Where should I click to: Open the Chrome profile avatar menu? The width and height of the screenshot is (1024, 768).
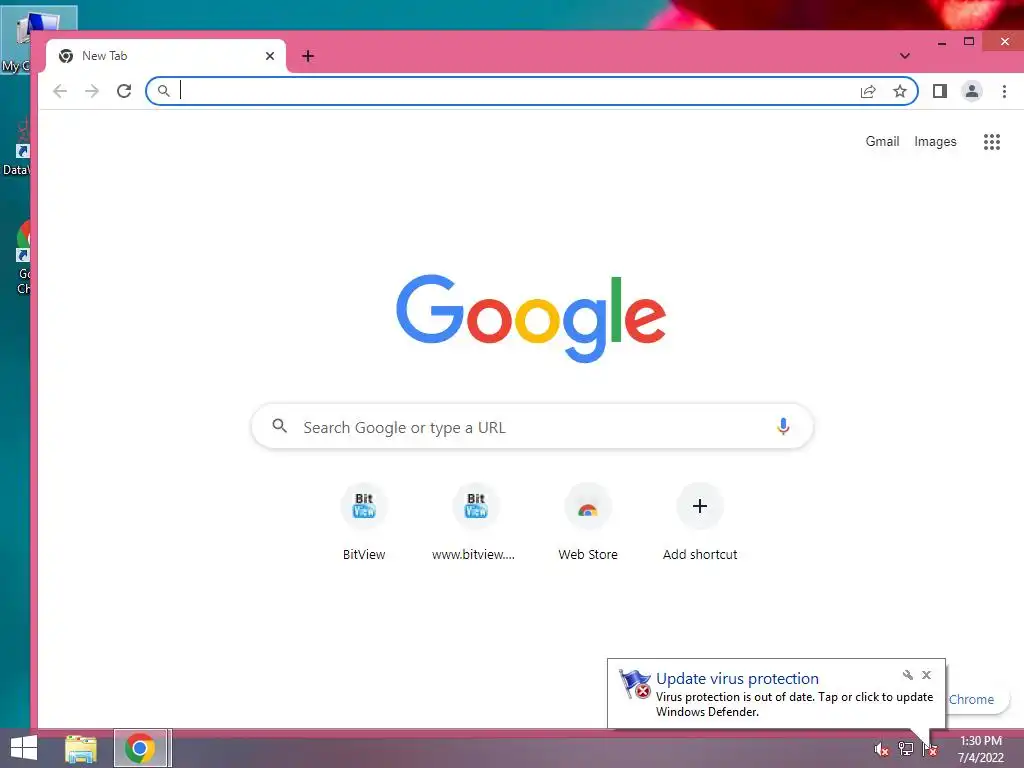click(972, 91)
